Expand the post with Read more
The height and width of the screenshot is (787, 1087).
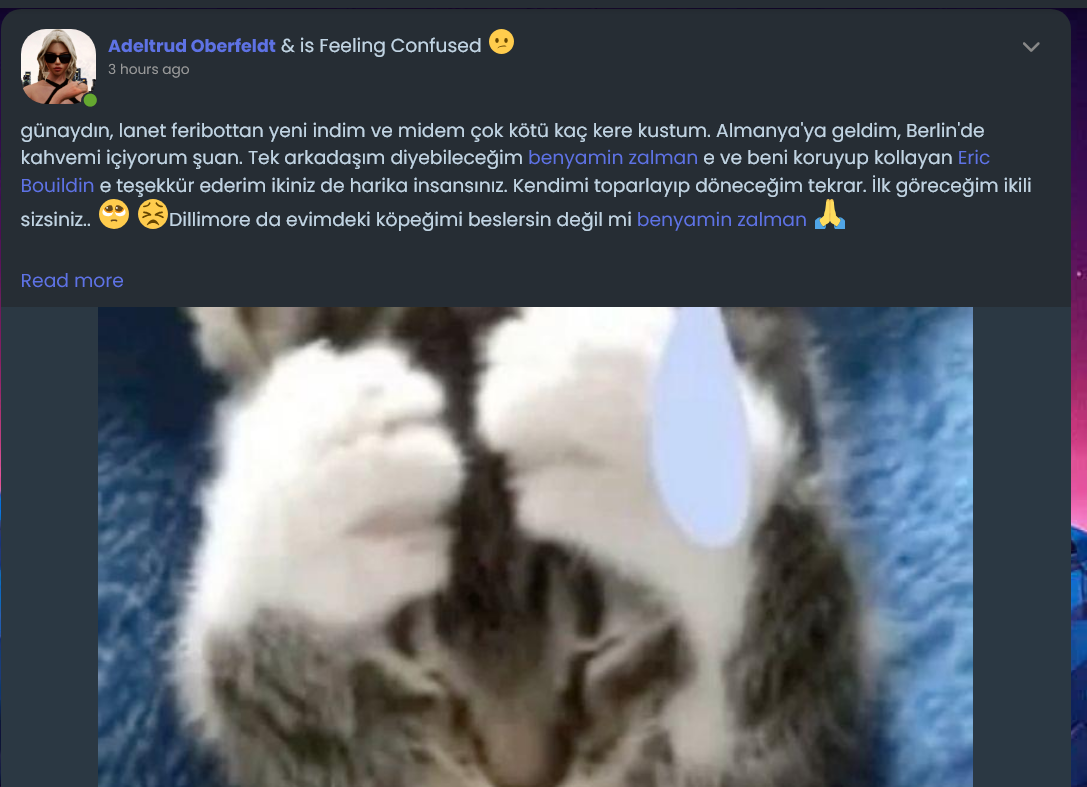coord(72,281)
